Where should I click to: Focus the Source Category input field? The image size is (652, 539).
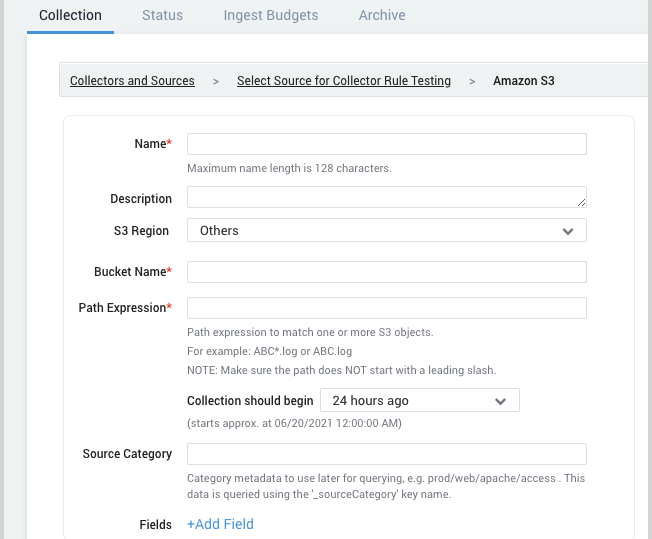[x=387, y=454]
